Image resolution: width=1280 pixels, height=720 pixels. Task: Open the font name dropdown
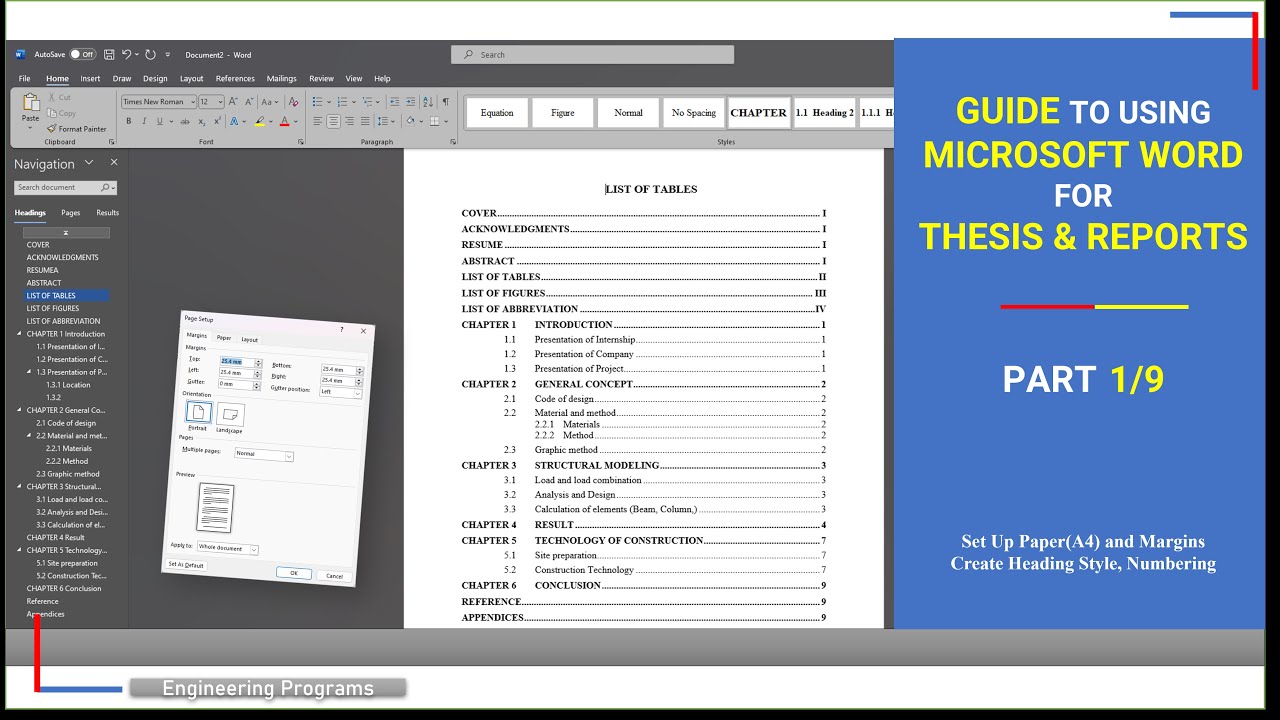[x=191, y=102]
